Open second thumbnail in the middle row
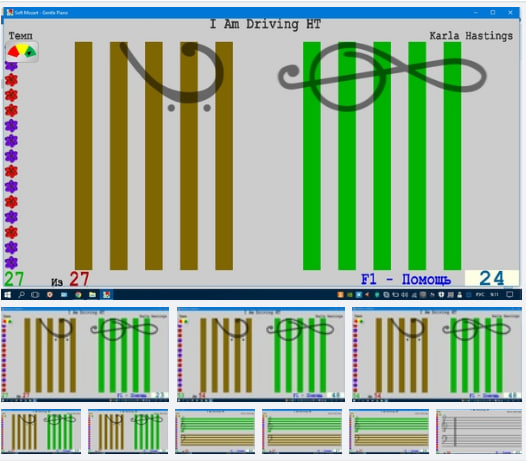Image resolution: width=526 pixels, height=461 pixels. (x=261, y=354)
